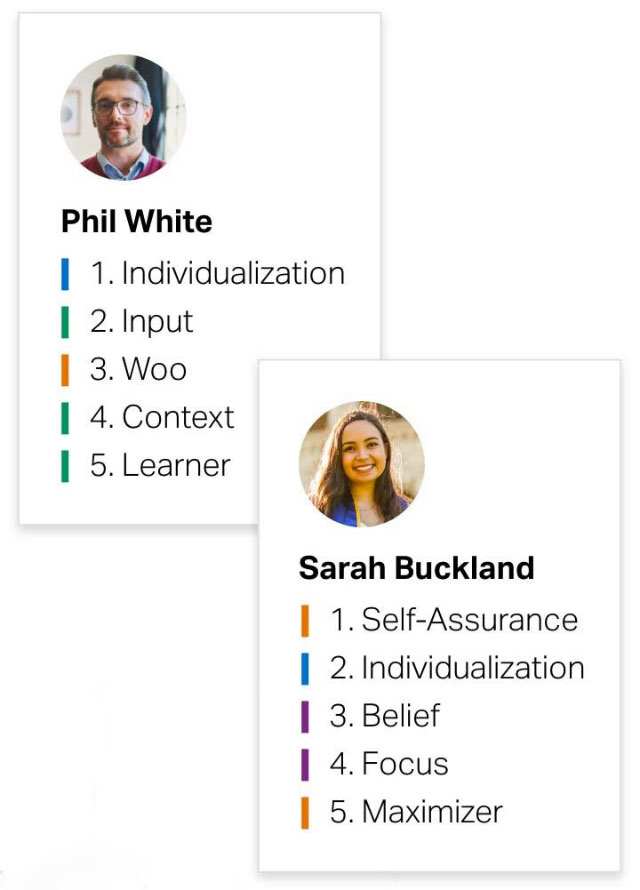
Task: Click the Context strength item
Action: click(161, 417)
